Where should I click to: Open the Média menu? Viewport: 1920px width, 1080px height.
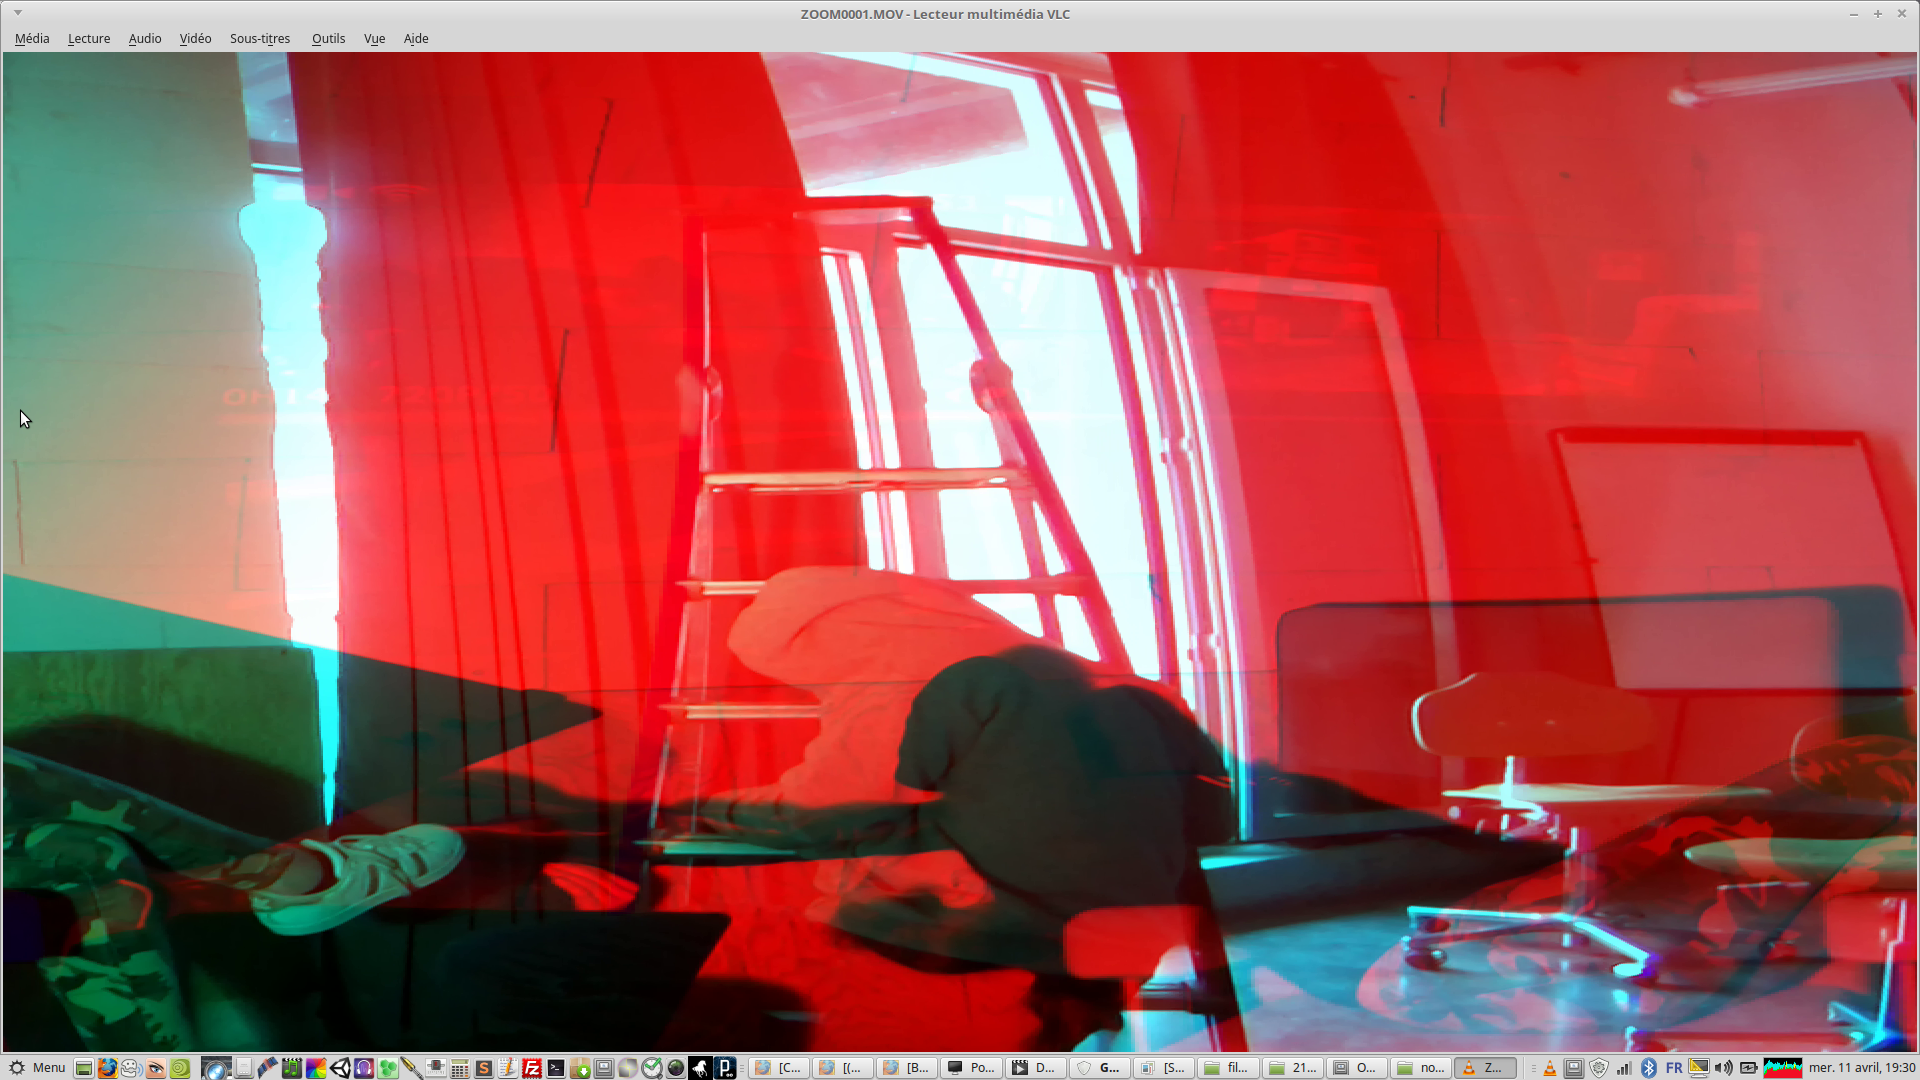(x=32, y=39)
